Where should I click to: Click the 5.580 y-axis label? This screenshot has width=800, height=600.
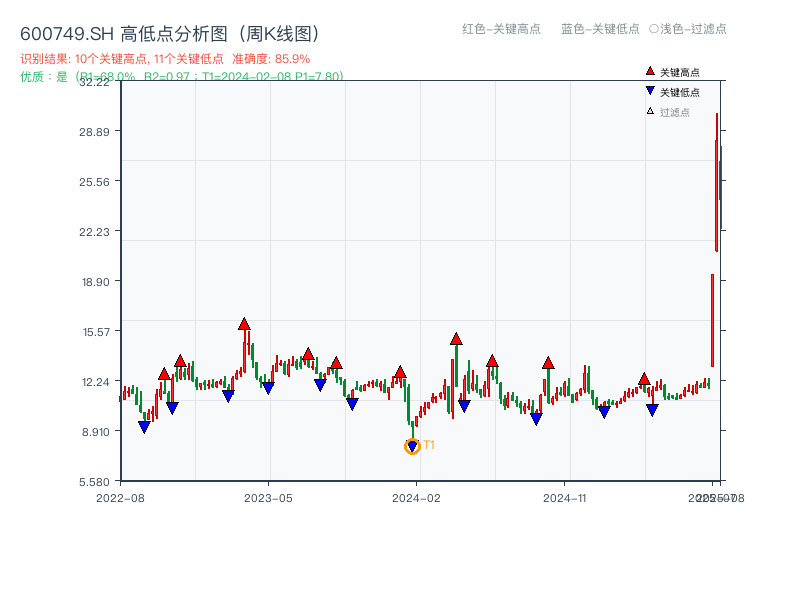[94, 482]
